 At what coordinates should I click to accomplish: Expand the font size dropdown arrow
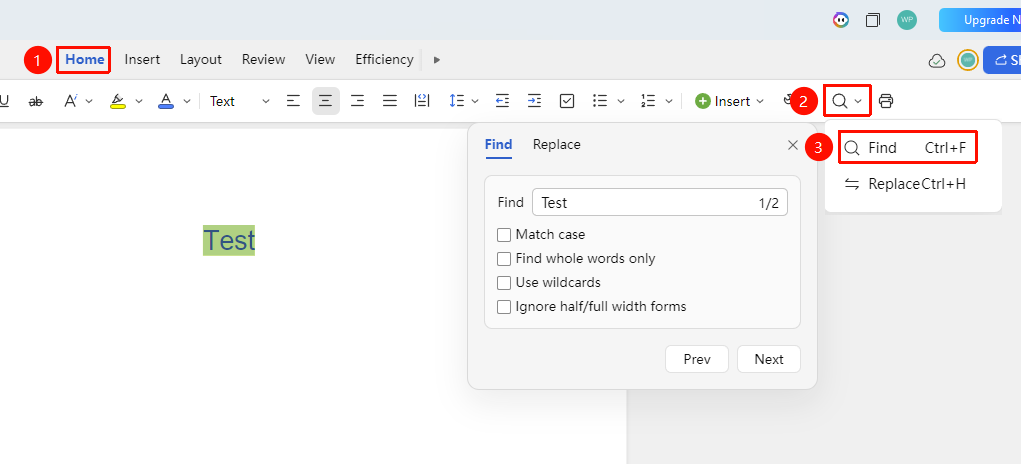click(89, 102)
